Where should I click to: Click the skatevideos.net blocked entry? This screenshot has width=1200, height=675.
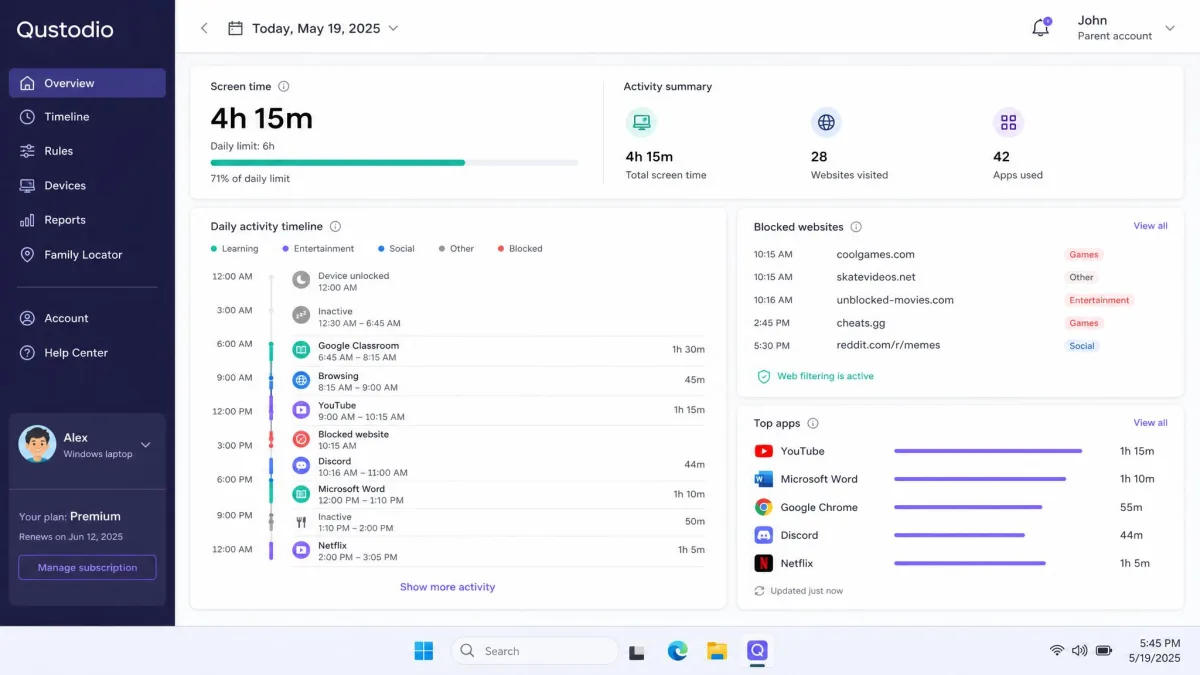[x=876, y=277]
